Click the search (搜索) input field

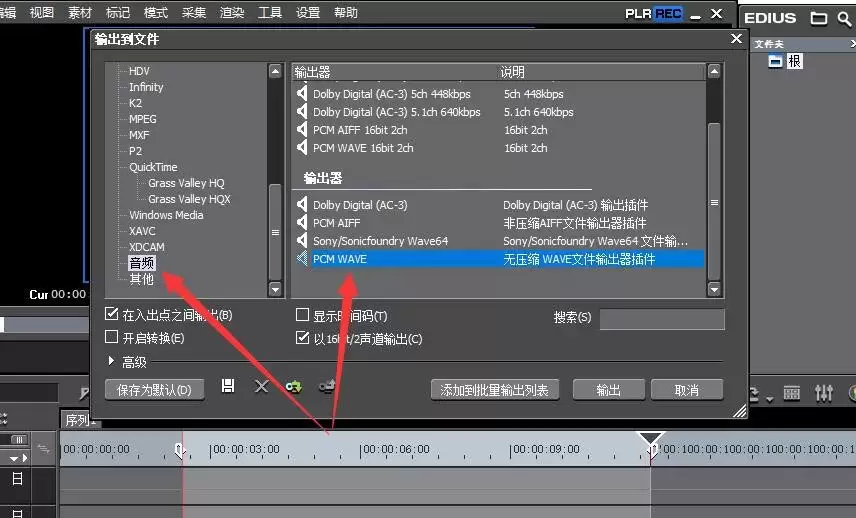click(x=662, y=319)
